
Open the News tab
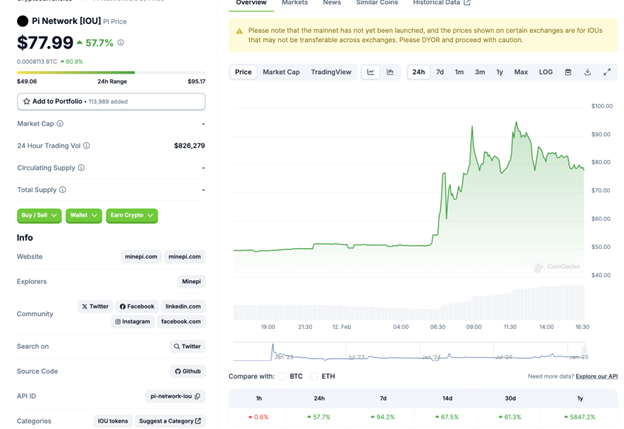click(x=332, y=3)
